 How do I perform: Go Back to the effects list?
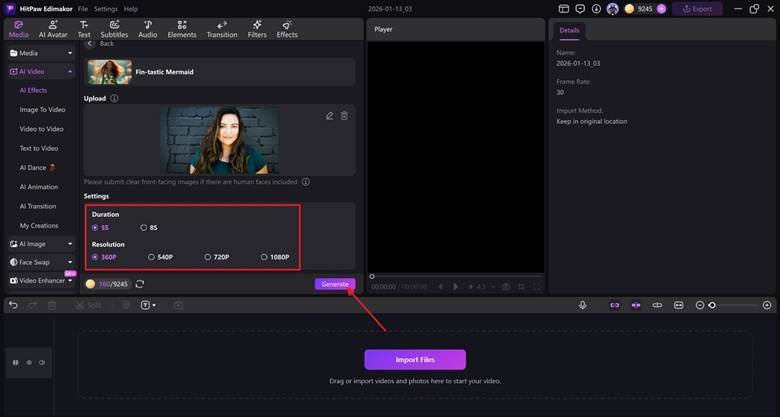(x=100, y=44)
